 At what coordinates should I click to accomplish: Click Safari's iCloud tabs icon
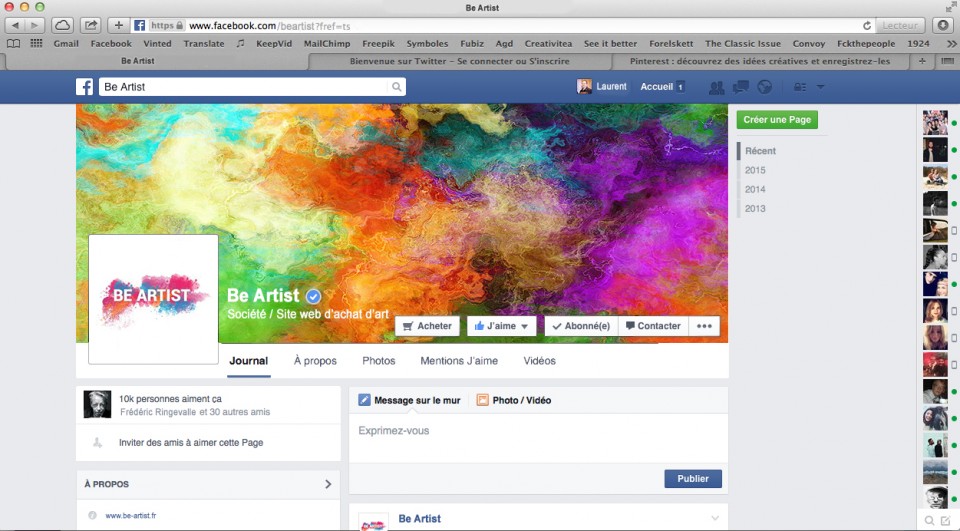(62, 25)
